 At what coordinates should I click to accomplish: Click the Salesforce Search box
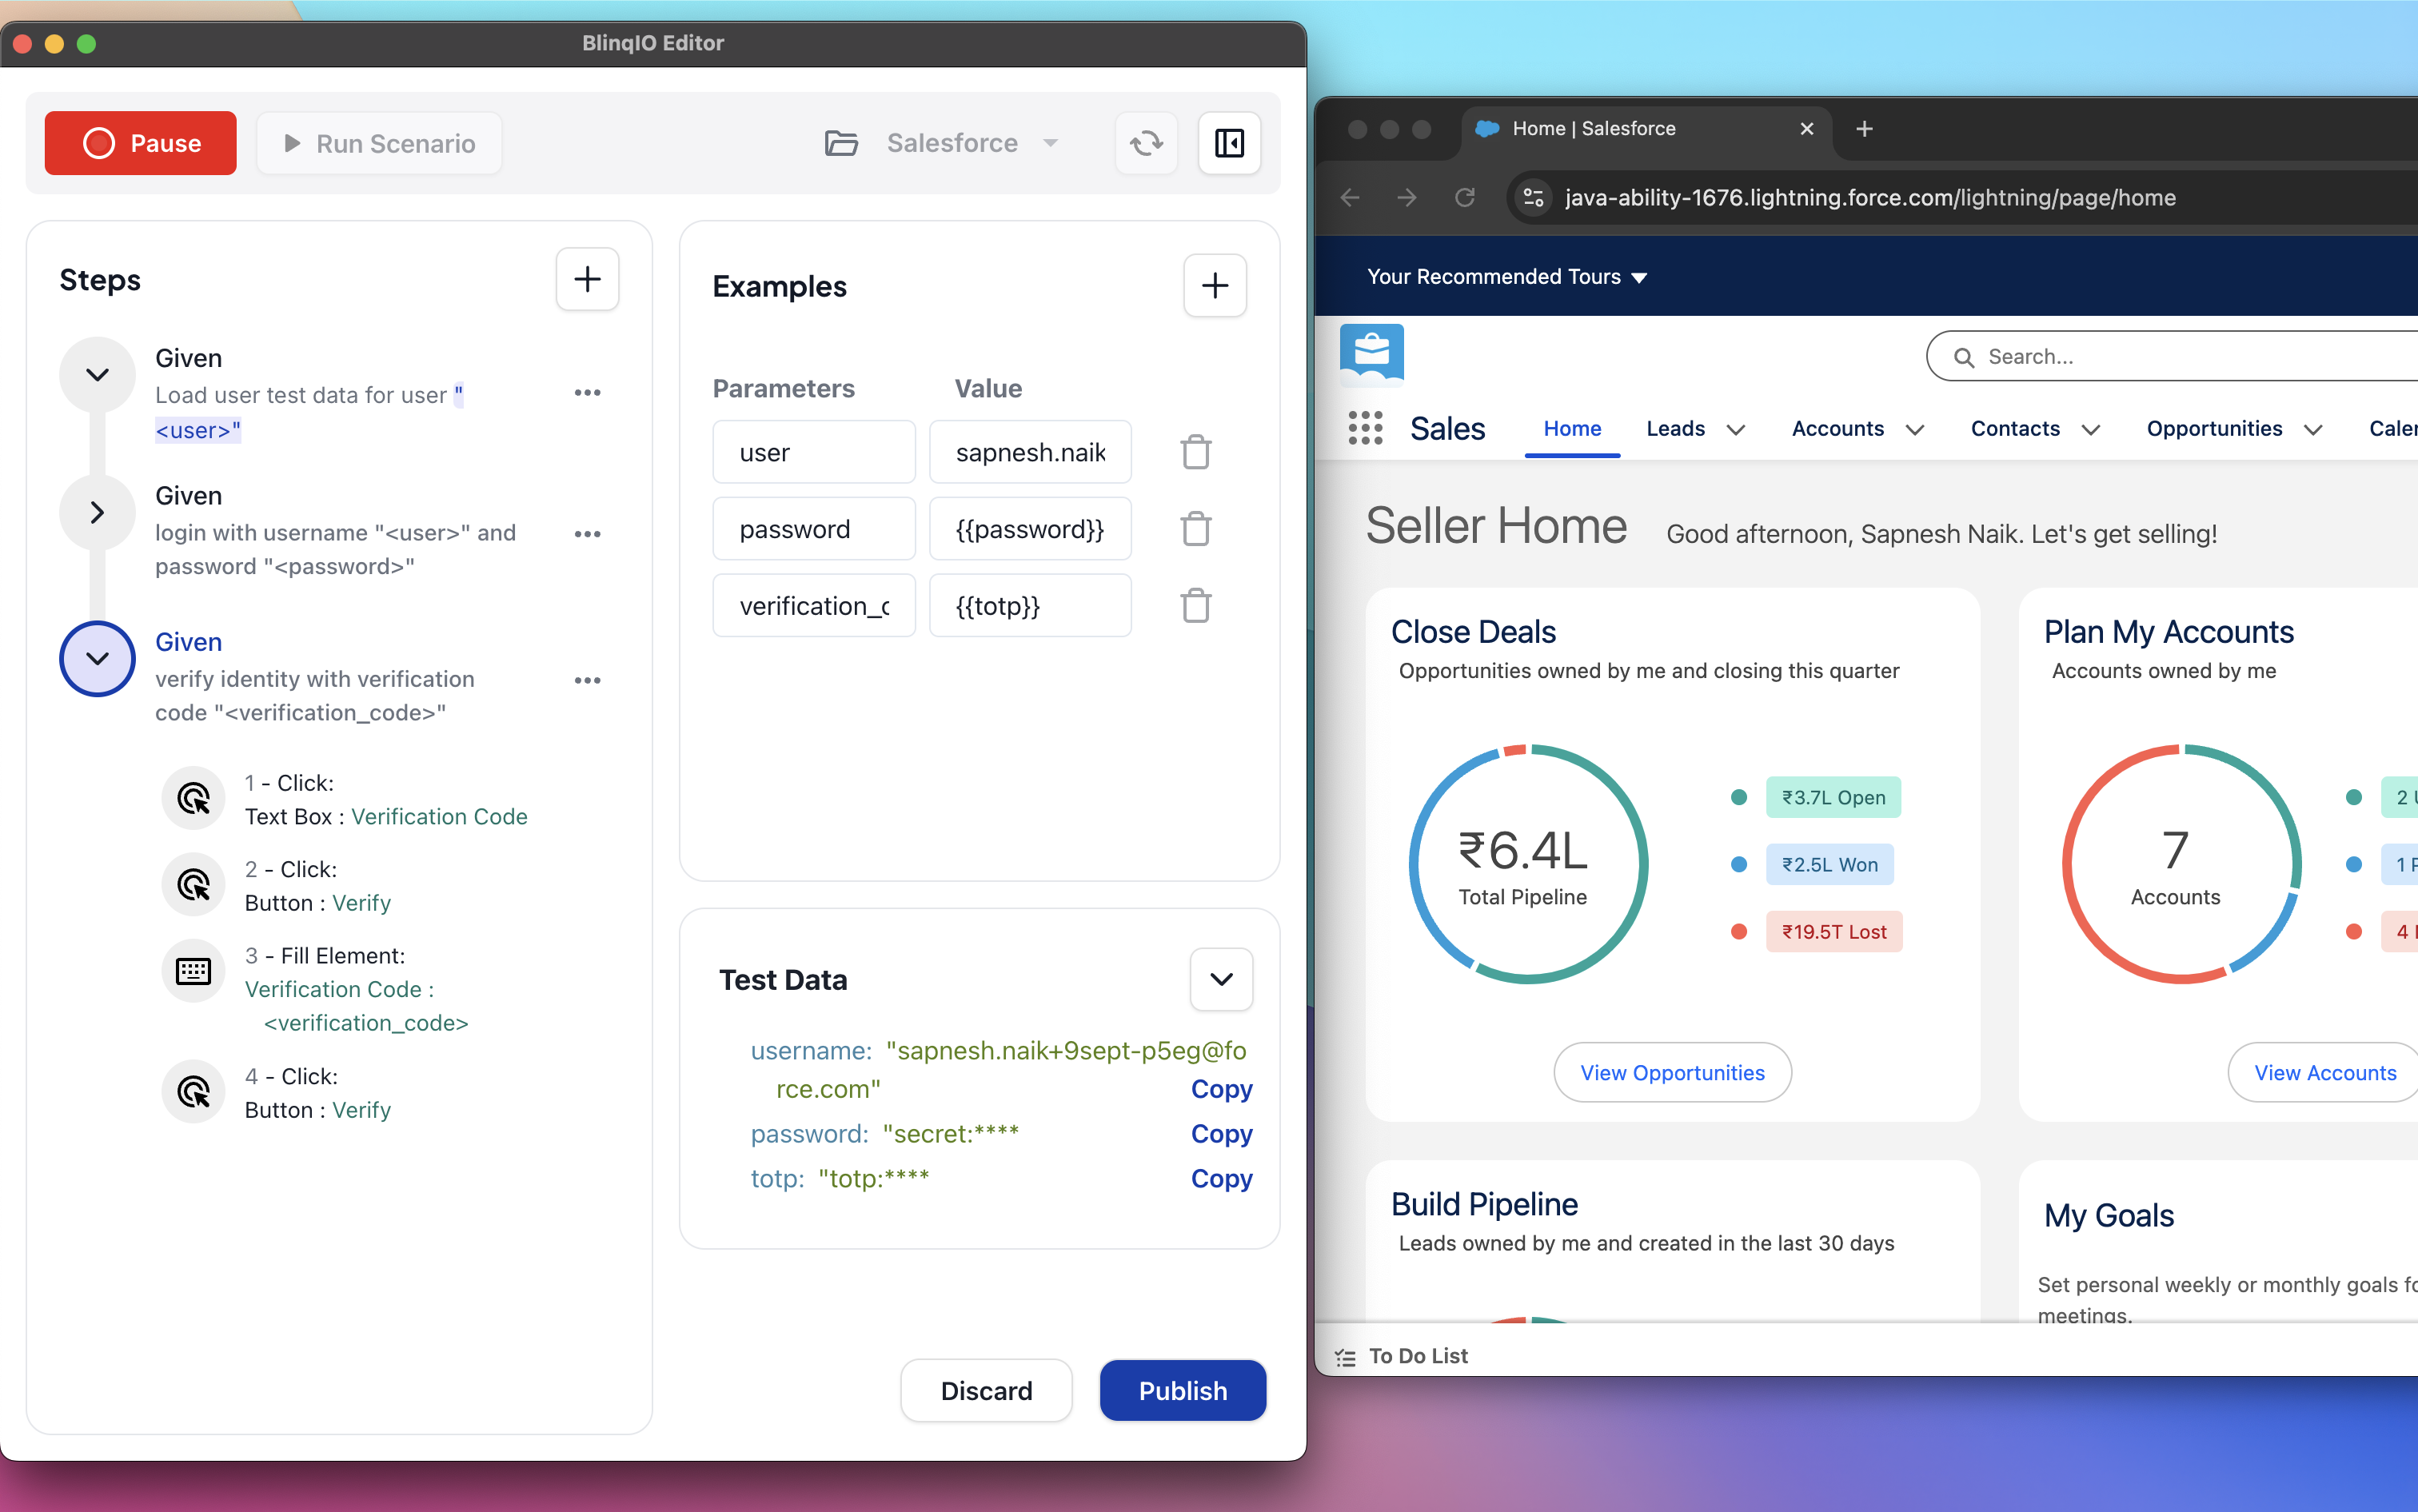pyautogui.click(x=2172, y=356)
